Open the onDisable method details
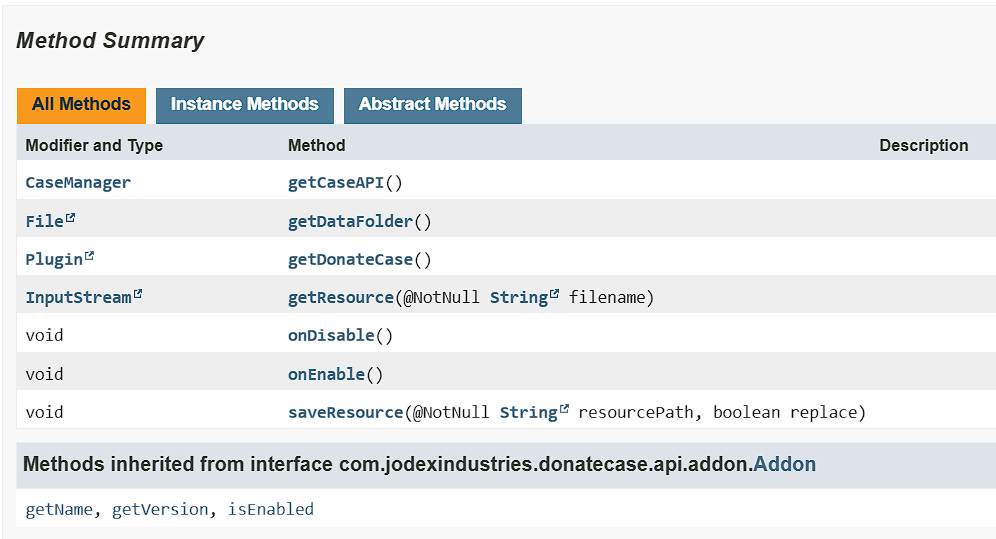 tap(330, 336)
